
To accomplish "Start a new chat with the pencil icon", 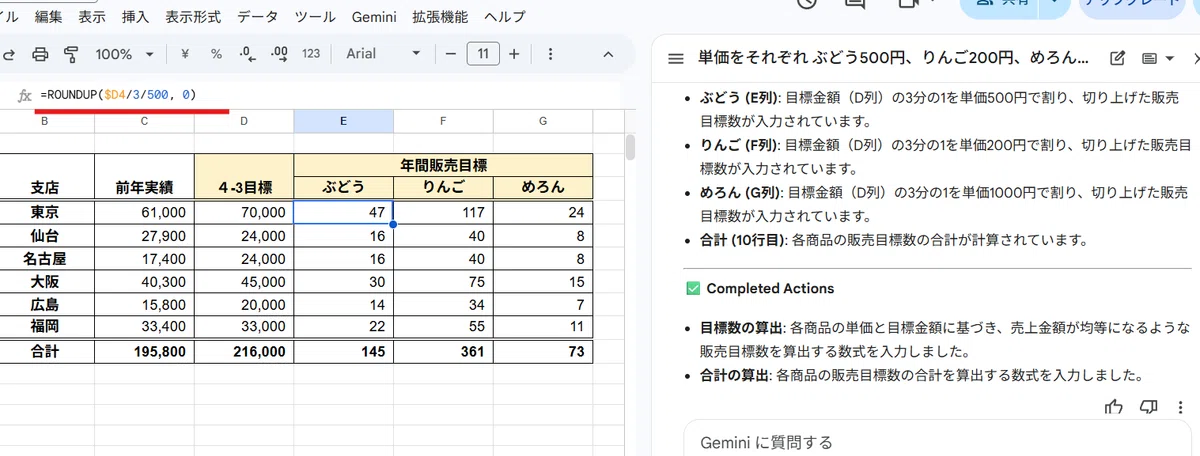I will [x=1118, y=59].
